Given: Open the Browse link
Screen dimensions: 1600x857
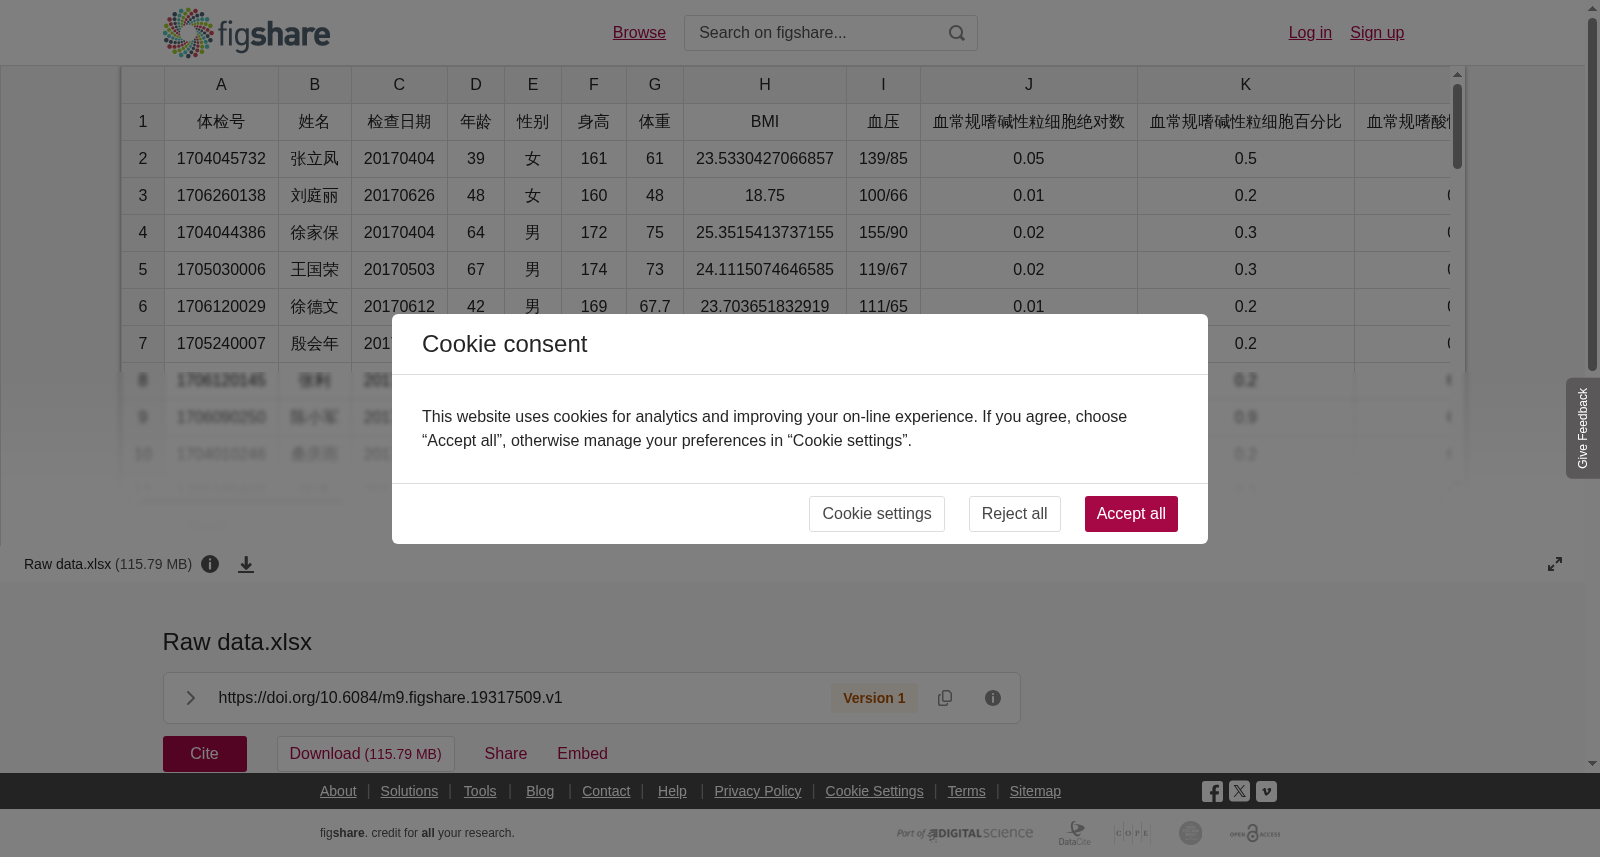Looking at the screenshot, I should pyautogui.click(x=639, y=33).
